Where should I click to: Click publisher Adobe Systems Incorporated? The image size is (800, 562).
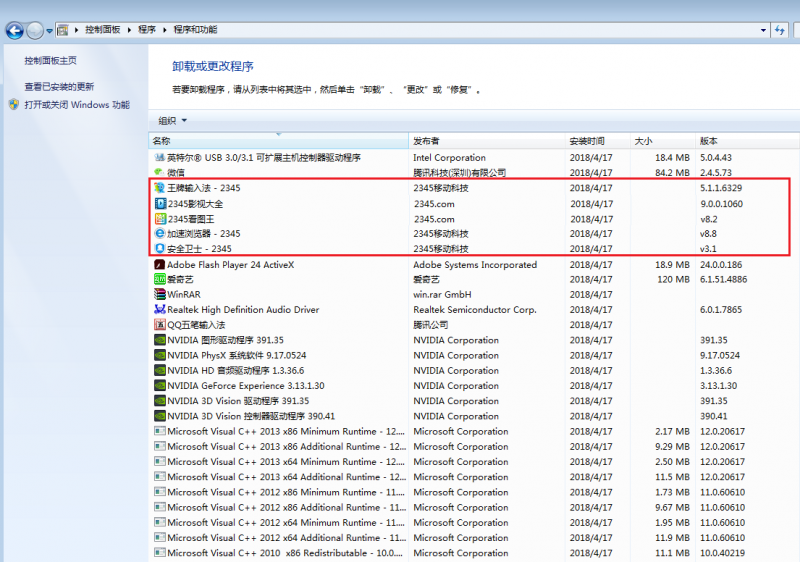pyautogui.click(x=475, y=265)
